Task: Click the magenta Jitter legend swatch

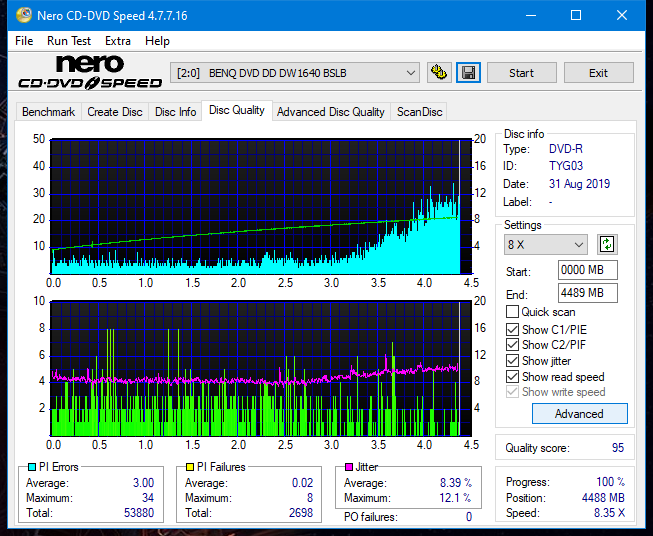Action: 349,467
